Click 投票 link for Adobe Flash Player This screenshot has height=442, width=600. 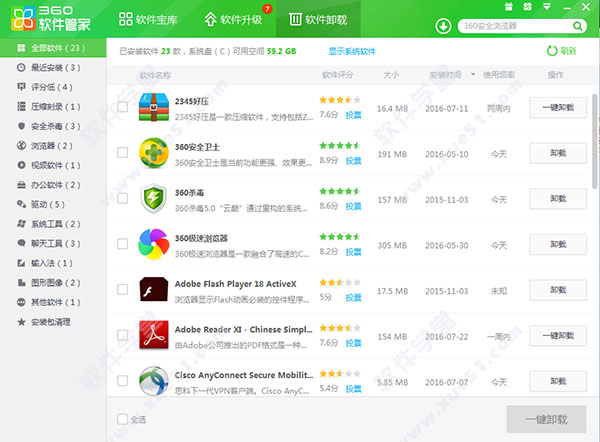pyautogui.click(x=353, y=297)
